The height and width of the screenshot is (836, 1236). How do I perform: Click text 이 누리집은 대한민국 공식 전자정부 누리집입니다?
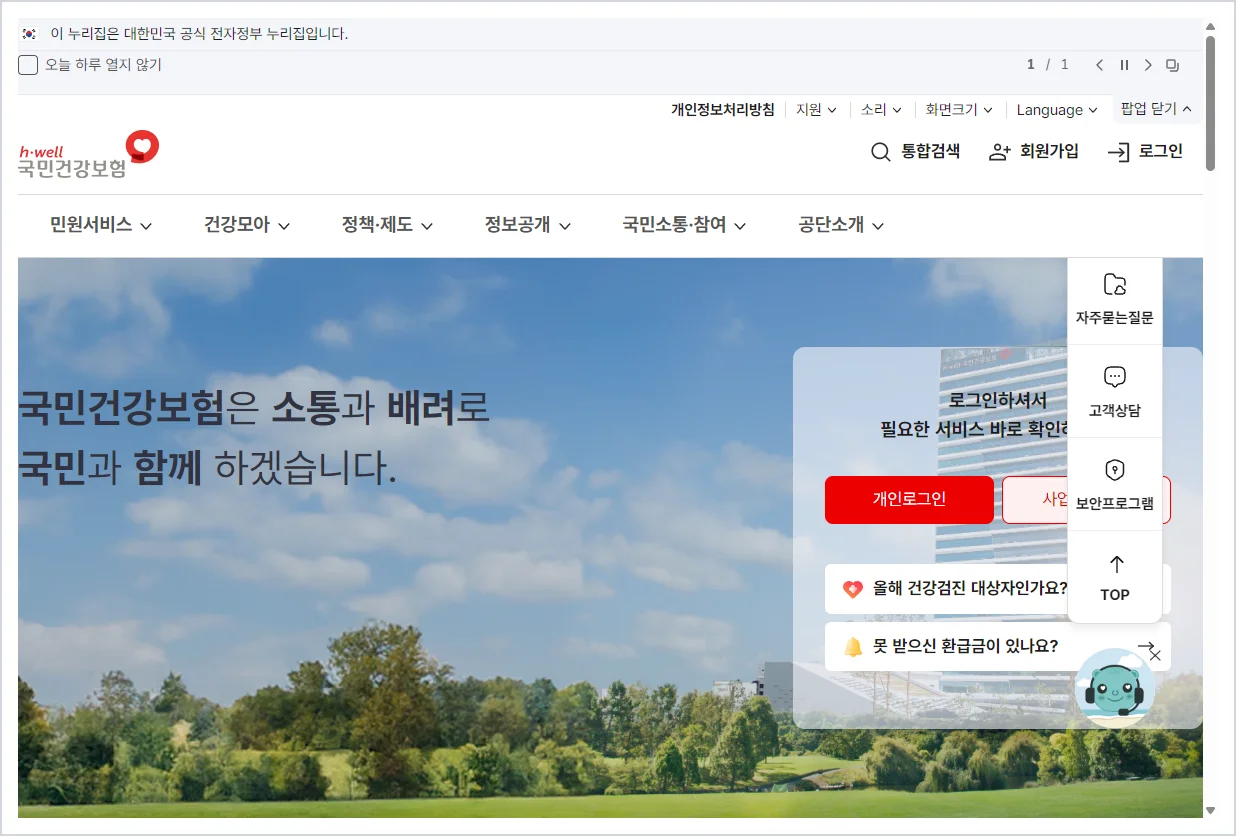(199, 34)
